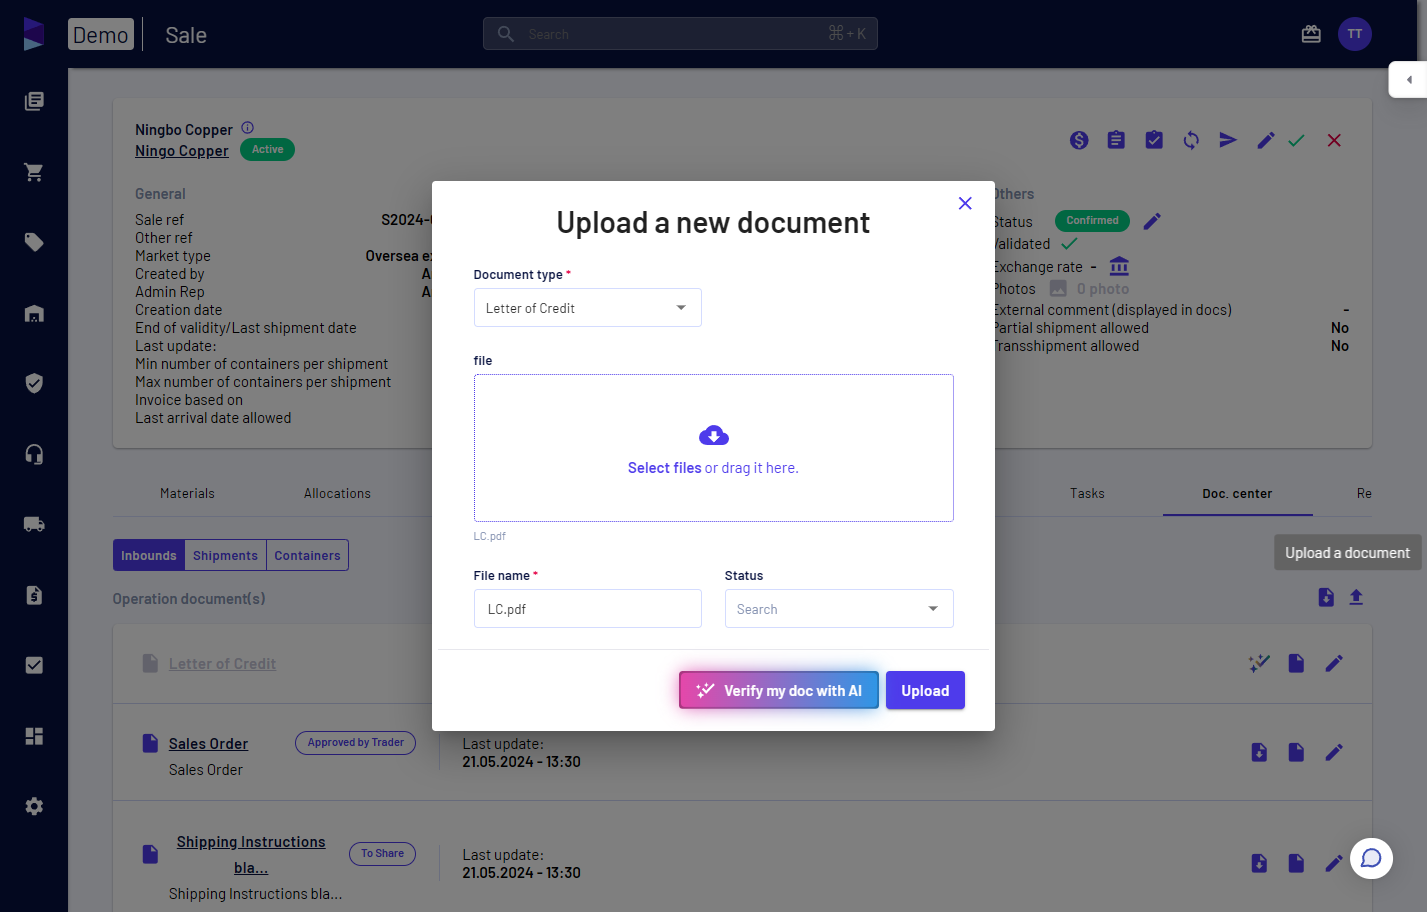
Task: Open the shield check sidebar icon
Action: tap(34, 383)
